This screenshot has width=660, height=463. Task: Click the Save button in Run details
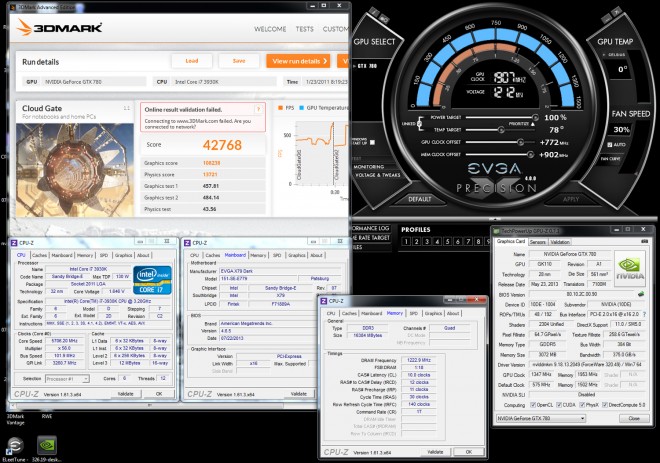239,61
